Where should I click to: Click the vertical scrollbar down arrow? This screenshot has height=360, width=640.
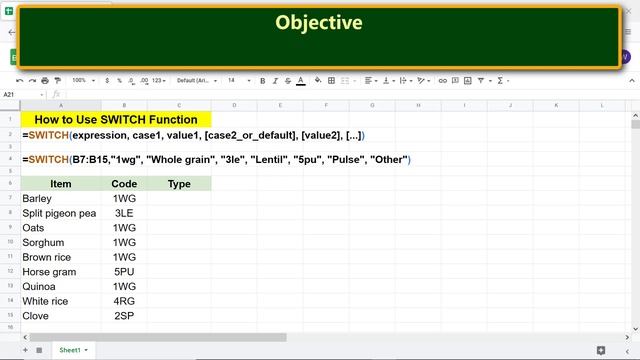pyautogui.click(x=636, y=329)
